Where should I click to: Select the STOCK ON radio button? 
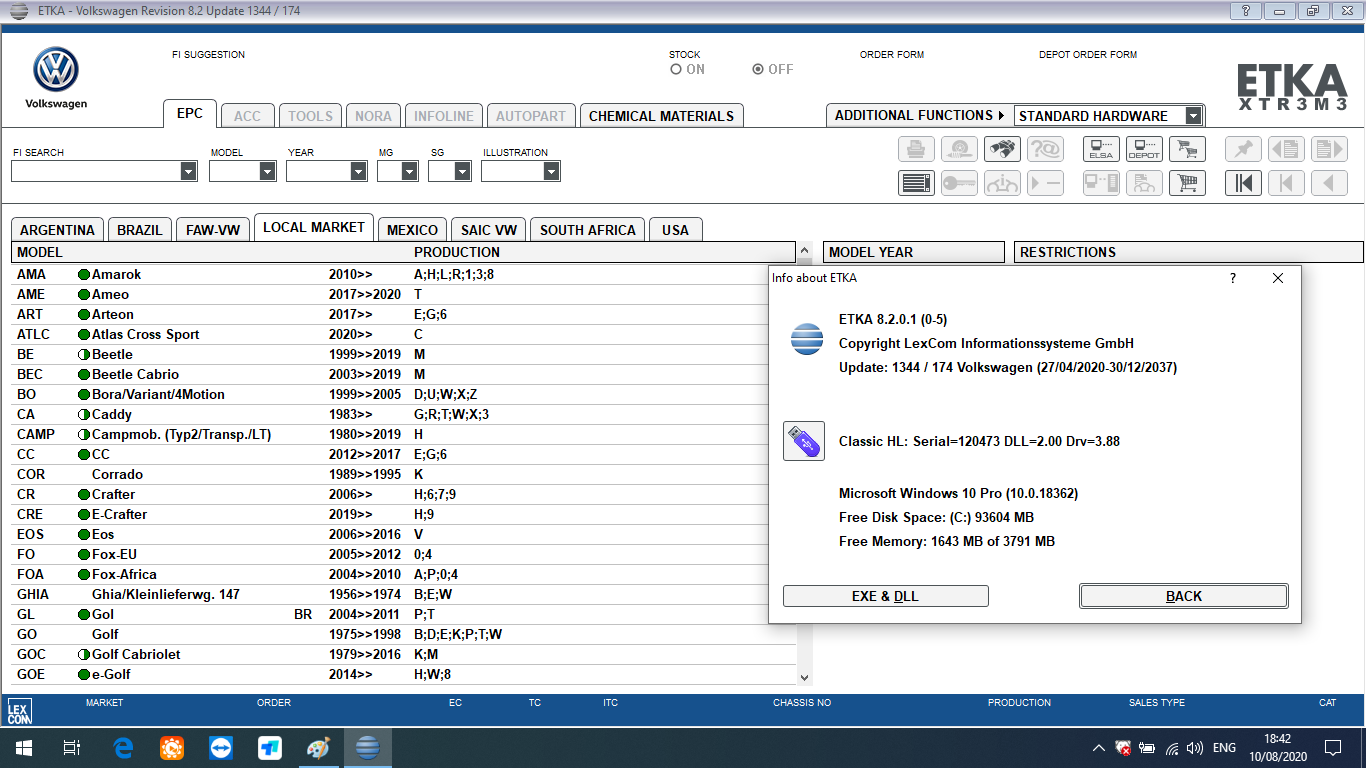point(676,69)
